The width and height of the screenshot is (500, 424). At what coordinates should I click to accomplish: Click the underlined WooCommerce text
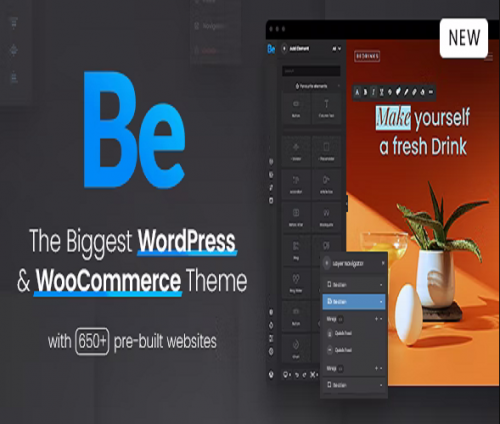coord(108,281)
